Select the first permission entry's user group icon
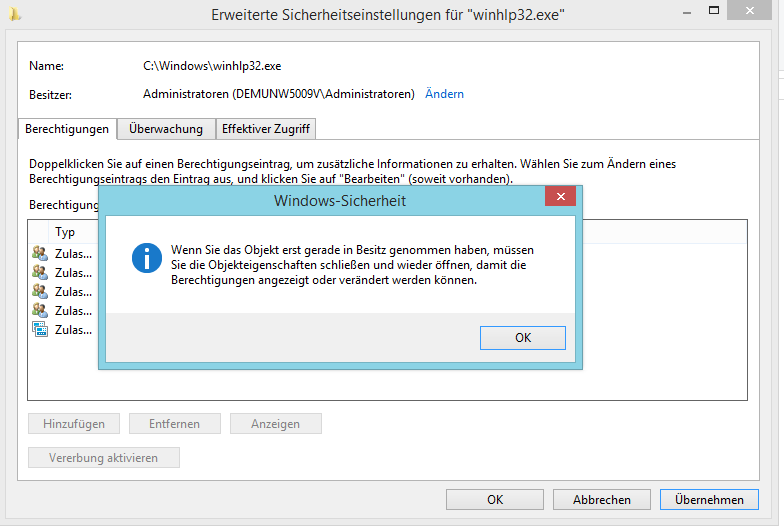 pos(40,254)
